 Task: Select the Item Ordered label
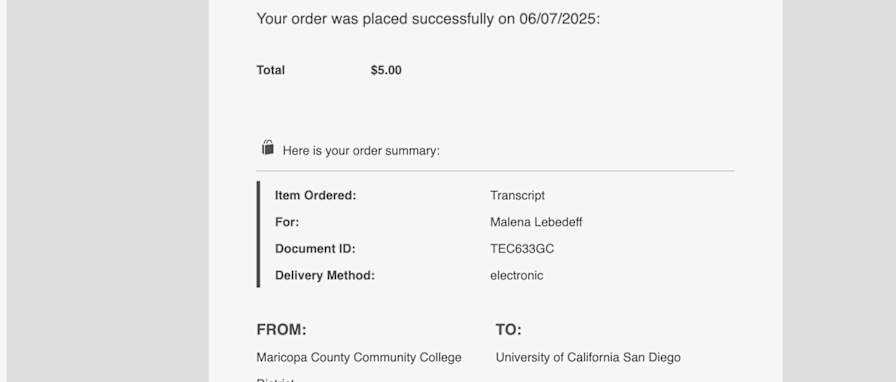tap(315, 196)
